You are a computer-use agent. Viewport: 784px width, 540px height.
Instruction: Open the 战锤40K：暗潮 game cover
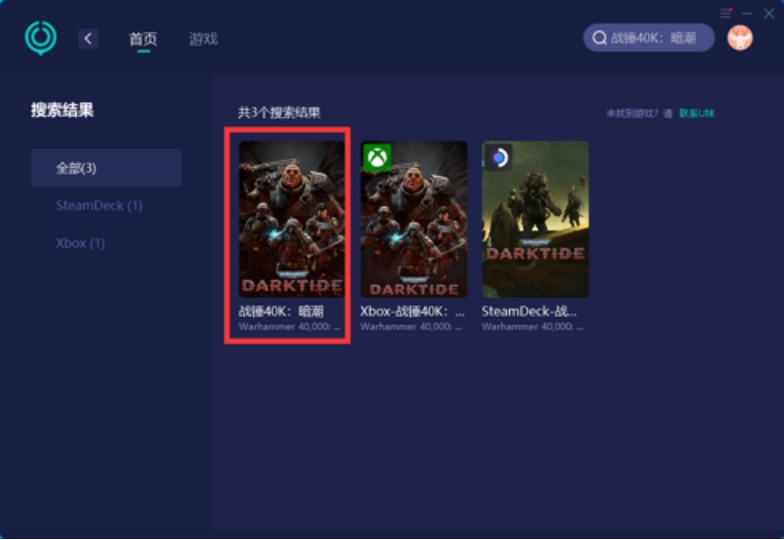[292, 219]
